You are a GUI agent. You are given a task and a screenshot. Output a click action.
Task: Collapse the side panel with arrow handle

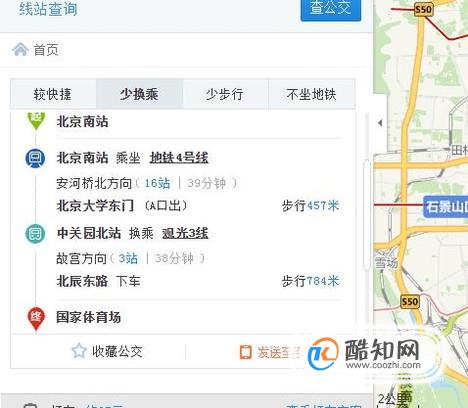[380, 123]
